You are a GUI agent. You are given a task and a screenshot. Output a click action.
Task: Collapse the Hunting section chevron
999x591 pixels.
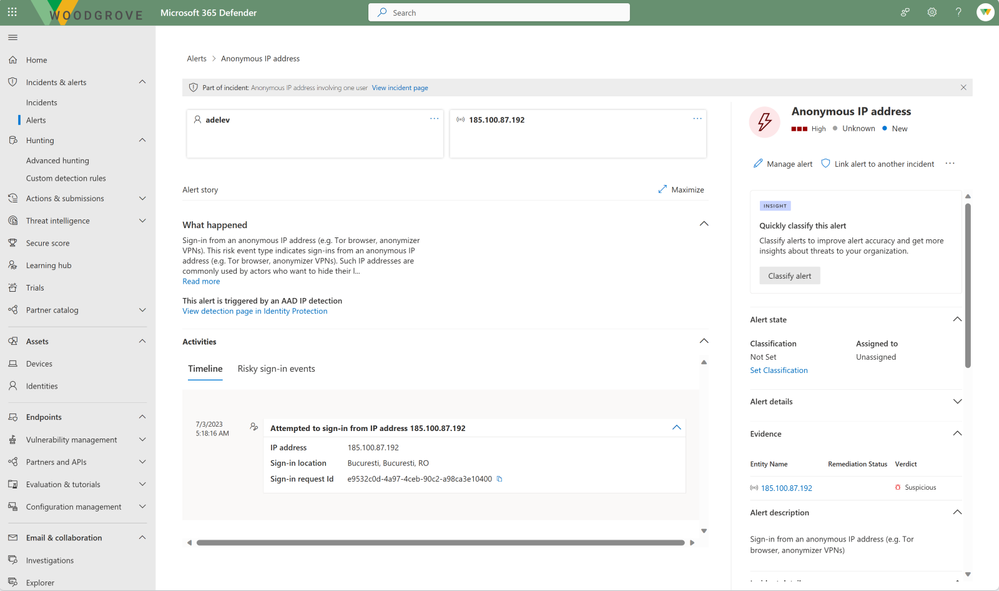tap(142, 140)
